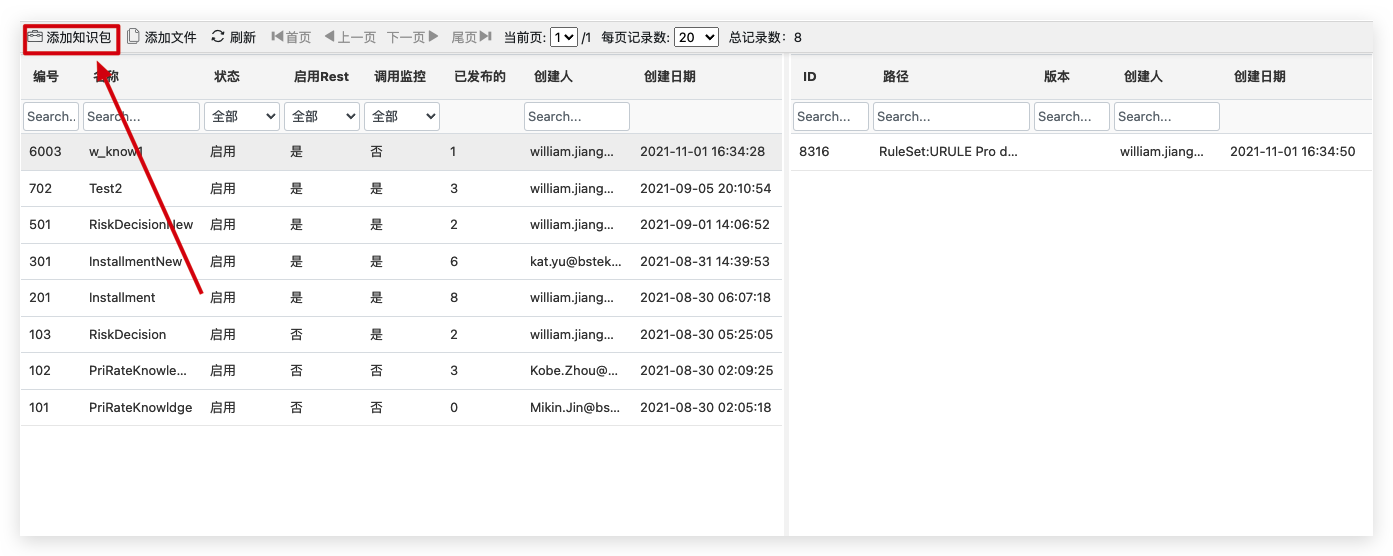
Task: Click the 添加知识包 briefcase icon
Action: click(36, 37)
